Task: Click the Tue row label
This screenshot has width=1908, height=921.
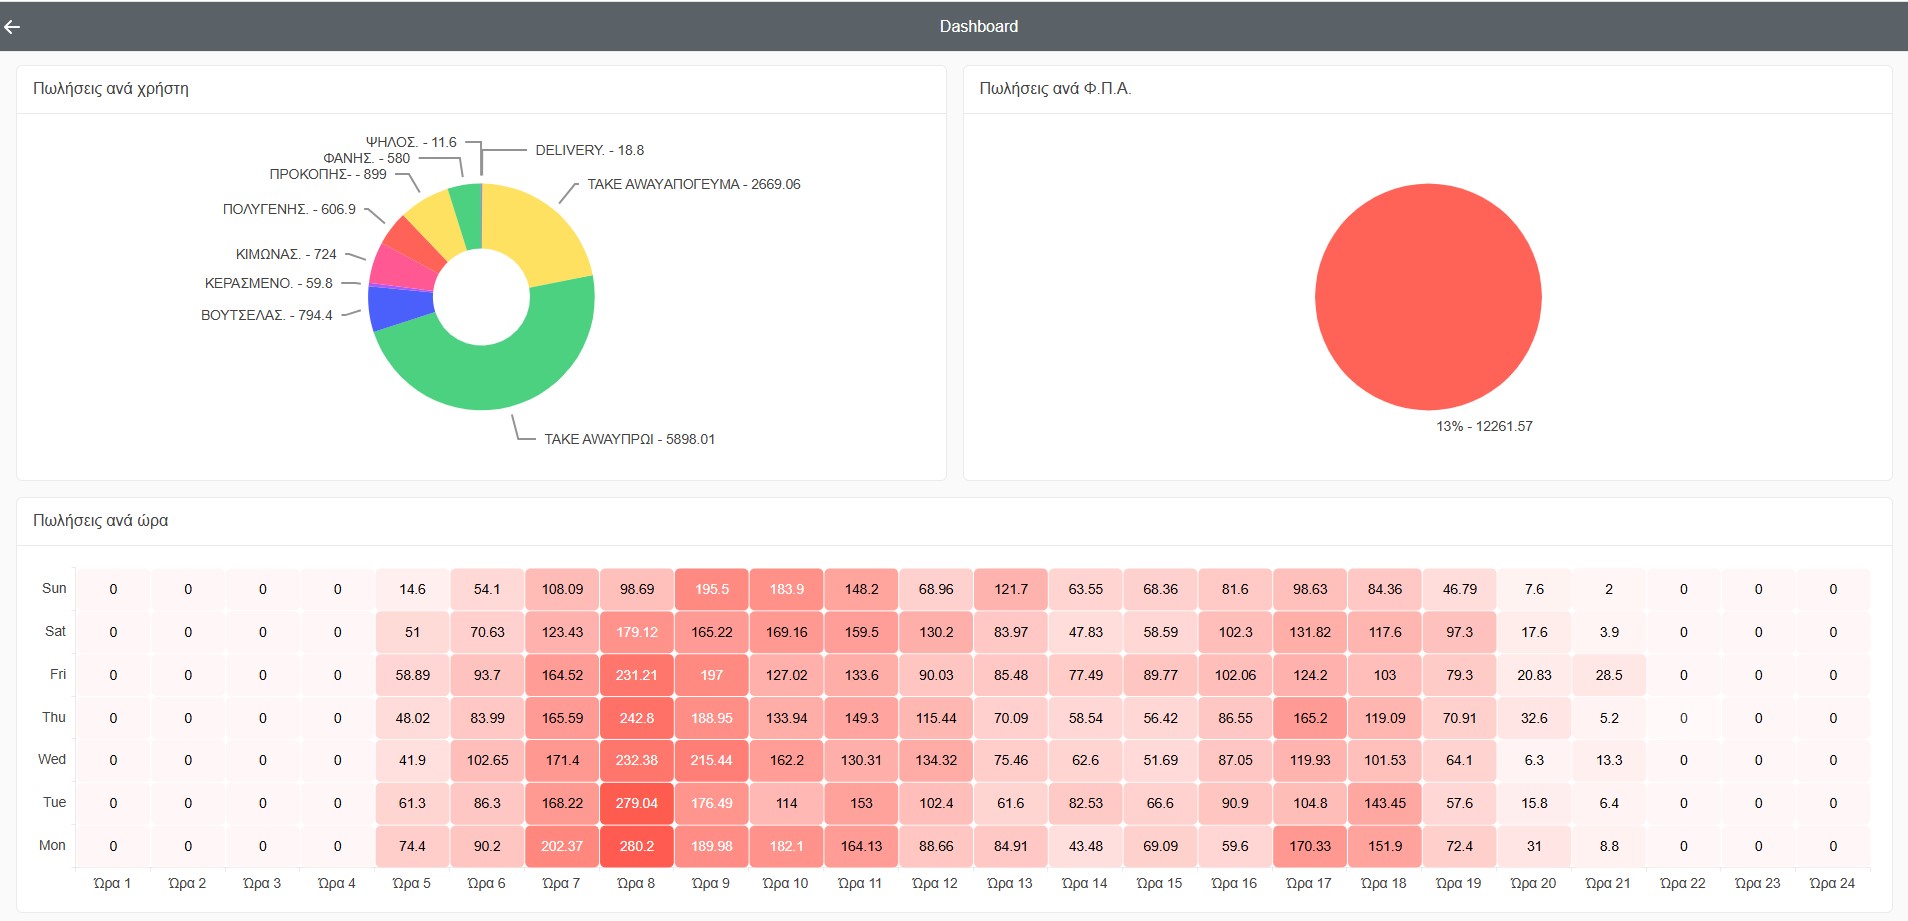Action: point(54,802)
